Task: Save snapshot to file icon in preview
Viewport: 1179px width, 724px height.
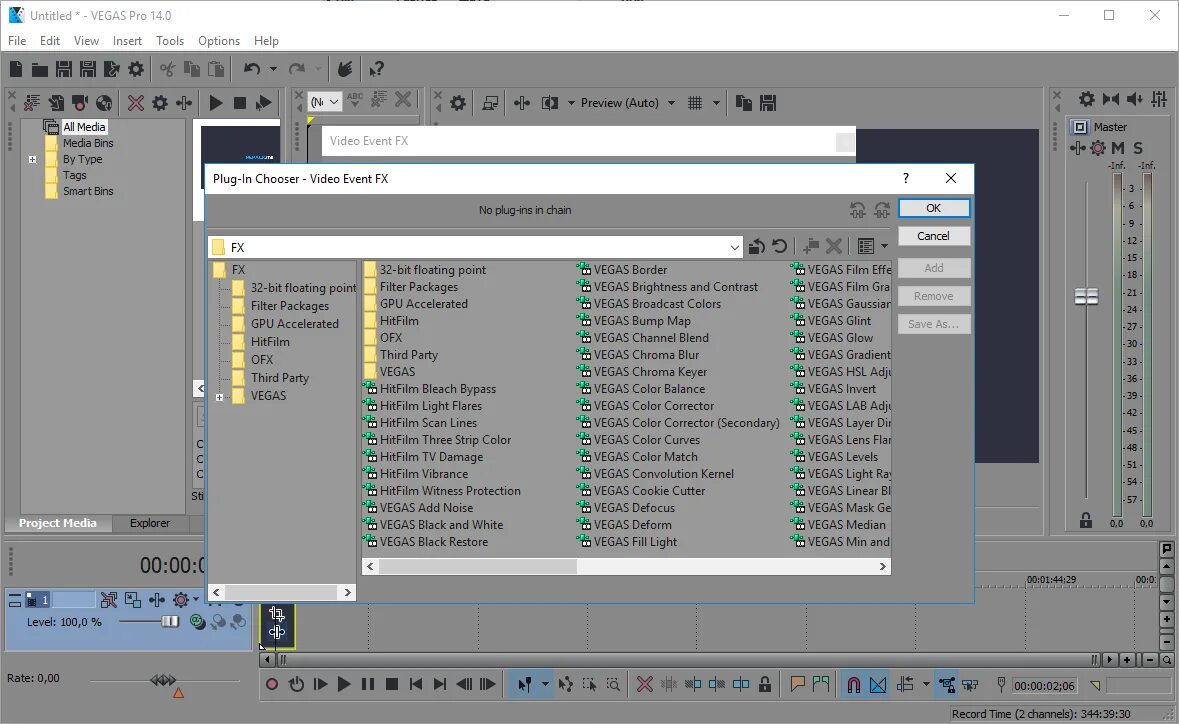Action: click(x=768, y=103)
